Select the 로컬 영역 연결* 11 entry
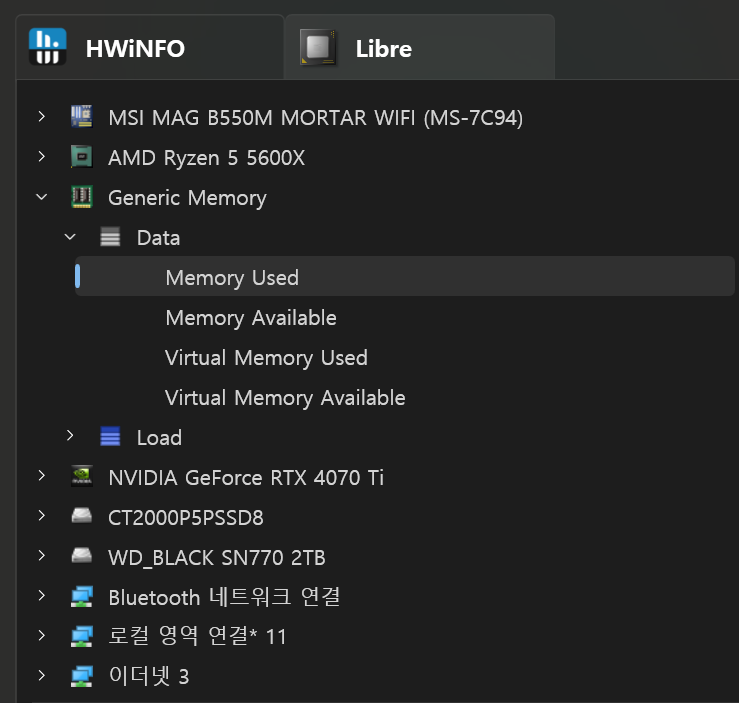Screen dimensions: 739x703 coord(197,637)
